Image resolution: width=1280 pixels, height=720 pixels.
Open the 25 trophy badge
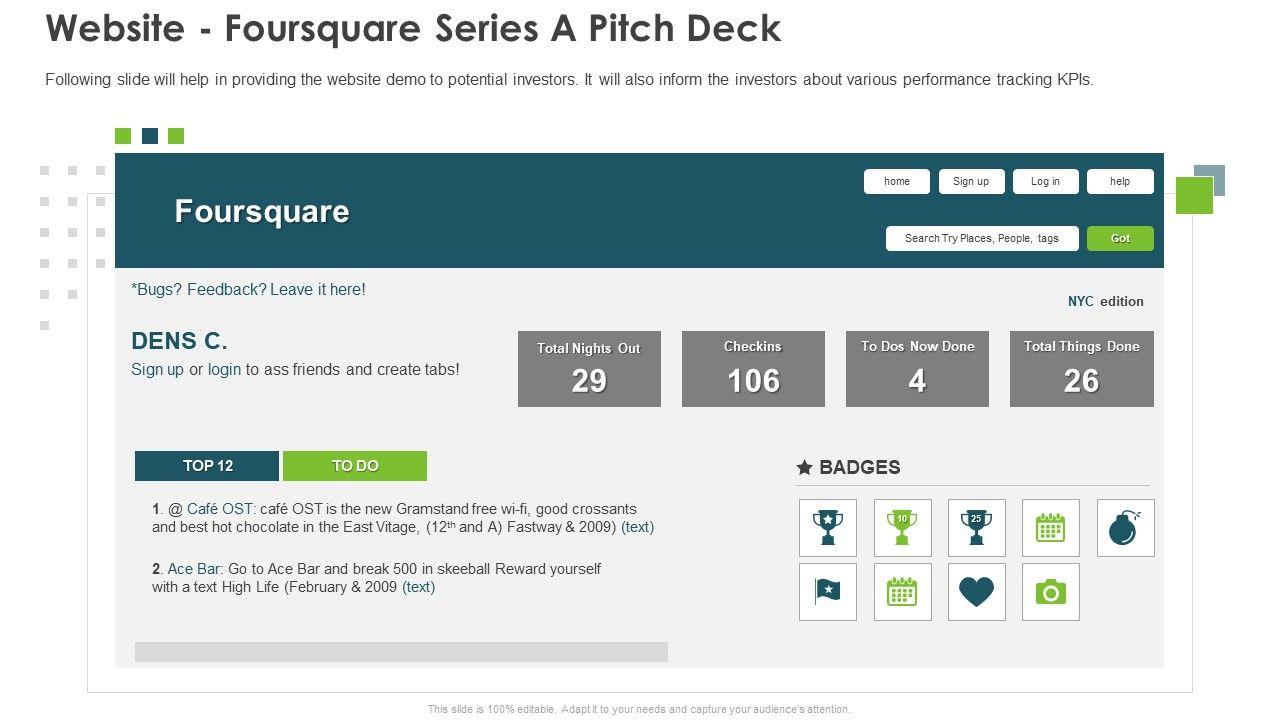tap(976, 528)
